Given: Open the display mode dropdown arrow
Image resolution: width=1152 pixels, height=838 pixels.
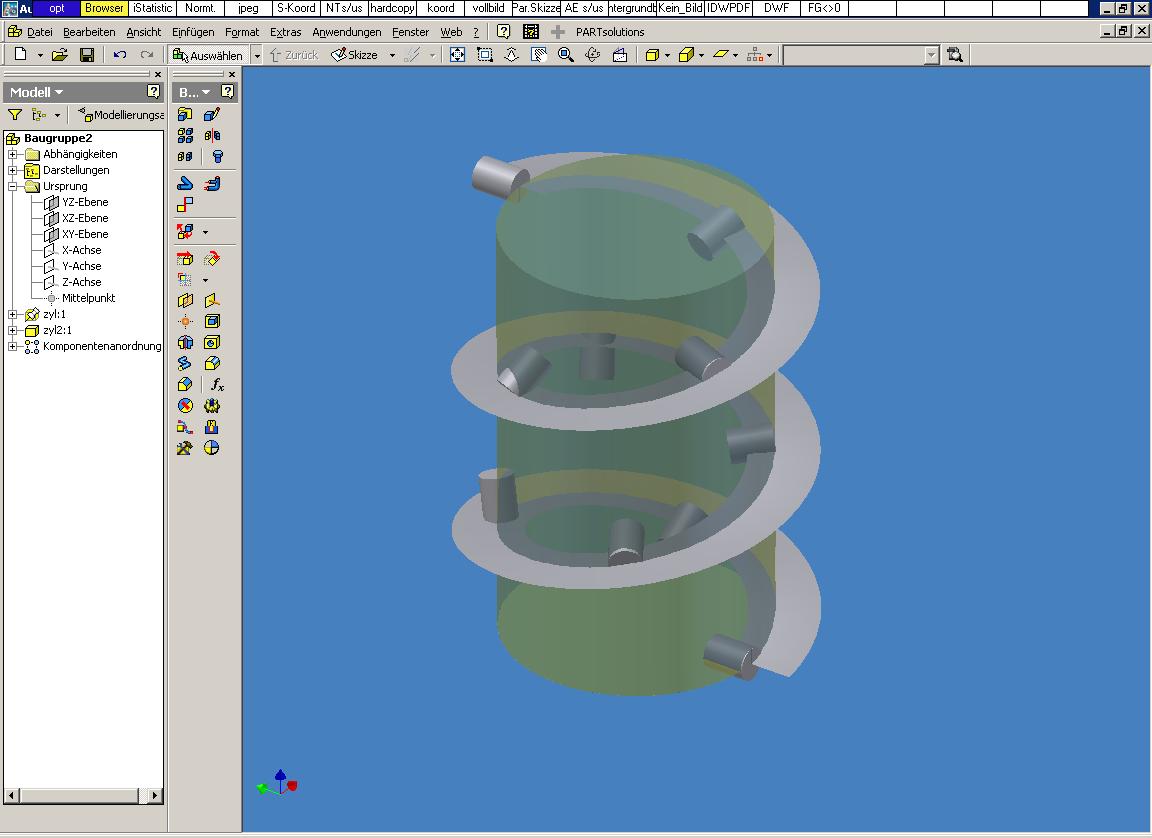Looking at the screenshot, I should [667, 55].
